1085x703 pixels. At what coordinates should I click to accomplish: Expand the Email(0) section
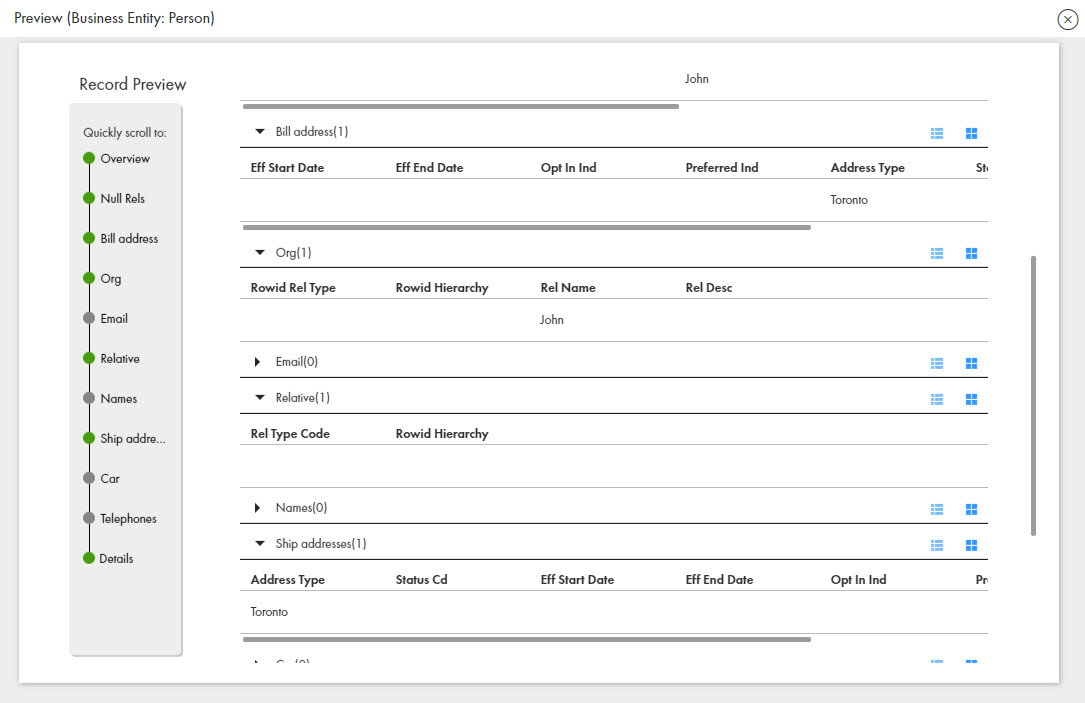257,362
